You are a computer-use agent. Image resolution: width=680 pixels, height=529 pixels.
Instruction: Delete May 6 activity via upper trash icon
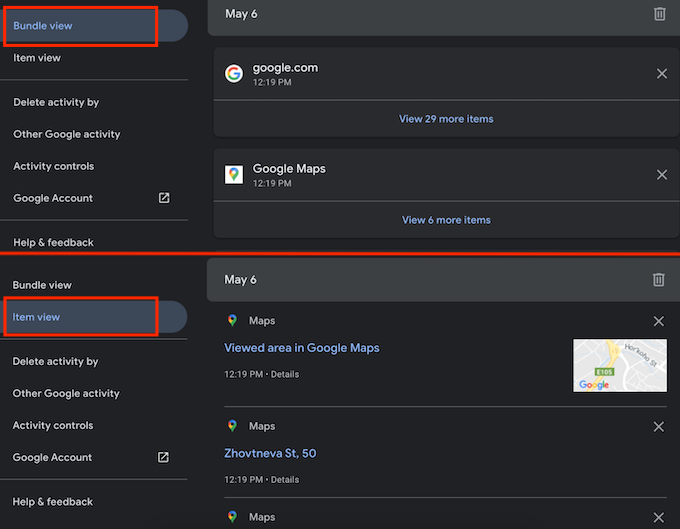659,14
